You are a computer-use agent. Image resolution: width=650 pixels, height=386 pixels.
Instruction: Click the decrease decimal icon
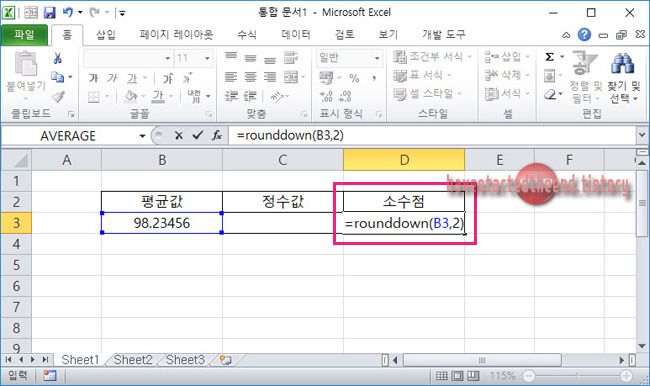345,97
